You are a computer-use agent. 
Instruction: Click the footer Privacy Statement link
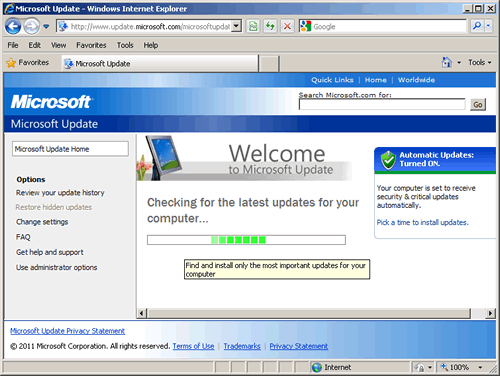299,346
